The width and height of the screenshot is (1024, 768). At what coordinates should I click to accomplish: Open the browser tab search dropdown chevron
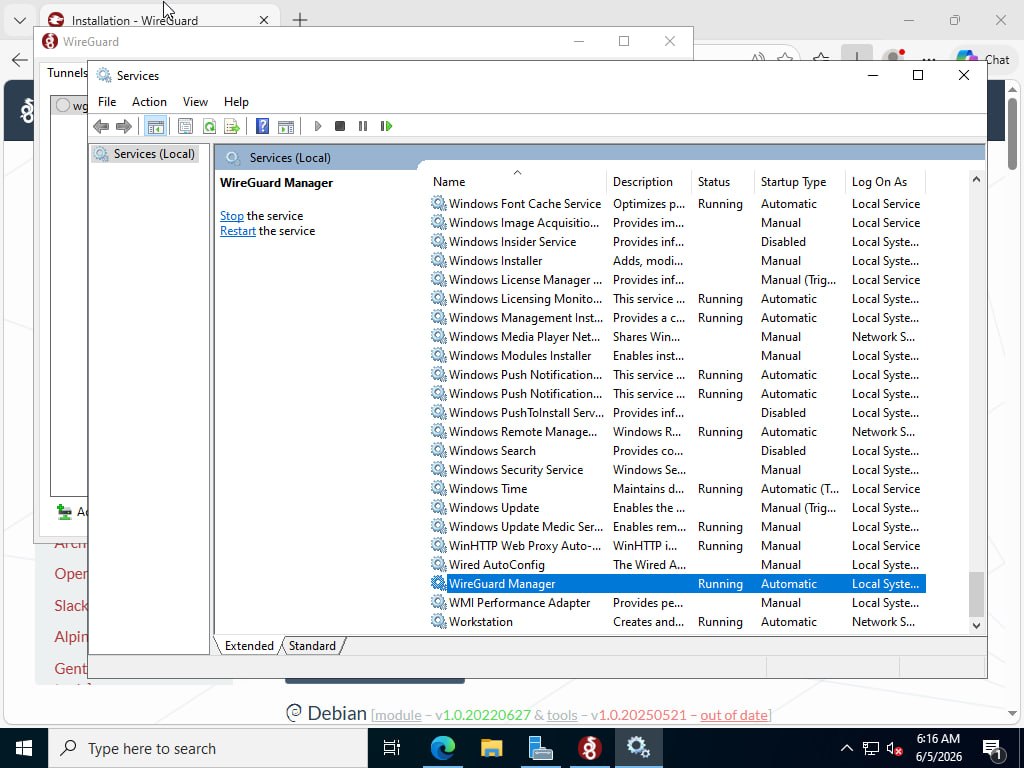pyautogui.click(x=20, y=20)
